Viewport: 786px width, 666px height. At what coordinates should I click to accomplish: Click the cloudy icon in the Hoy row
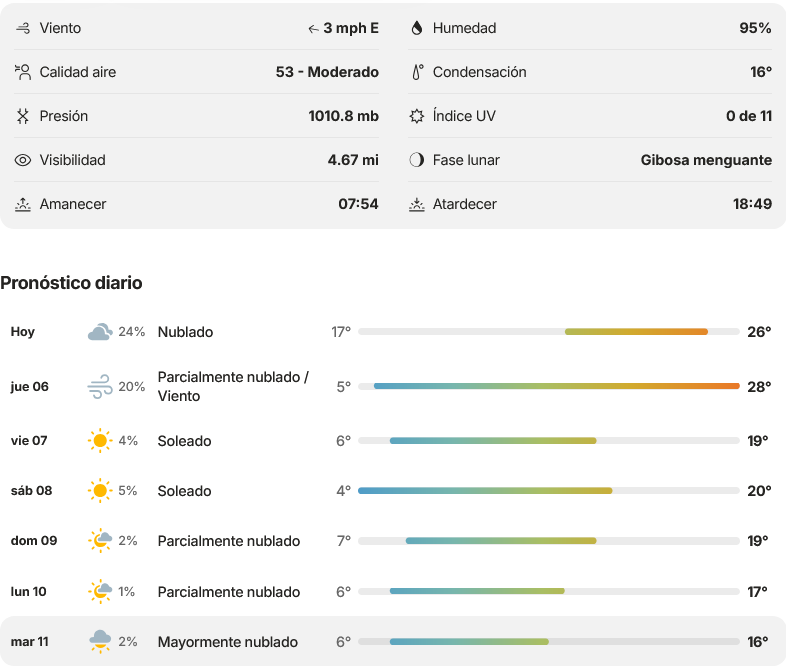coord(100,332)
